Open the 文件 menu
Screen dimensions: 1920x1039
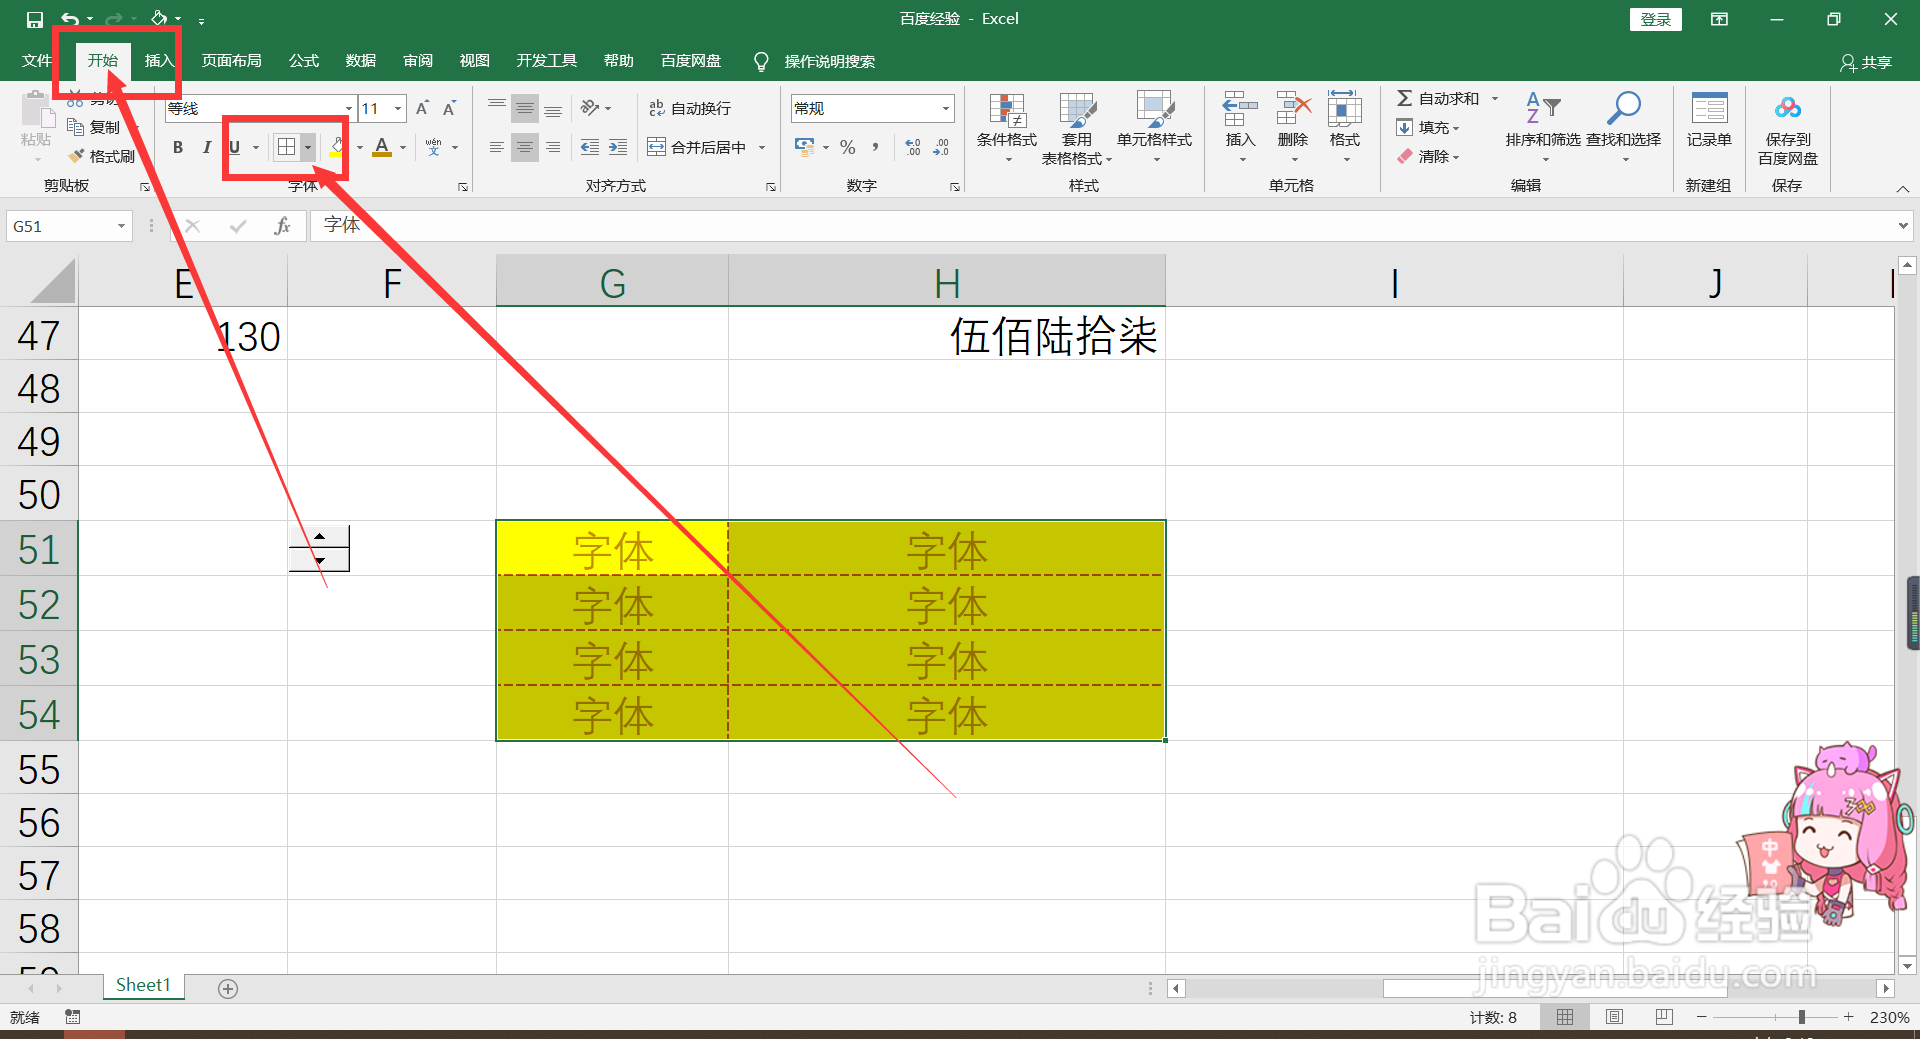click(x=35, y=60)
